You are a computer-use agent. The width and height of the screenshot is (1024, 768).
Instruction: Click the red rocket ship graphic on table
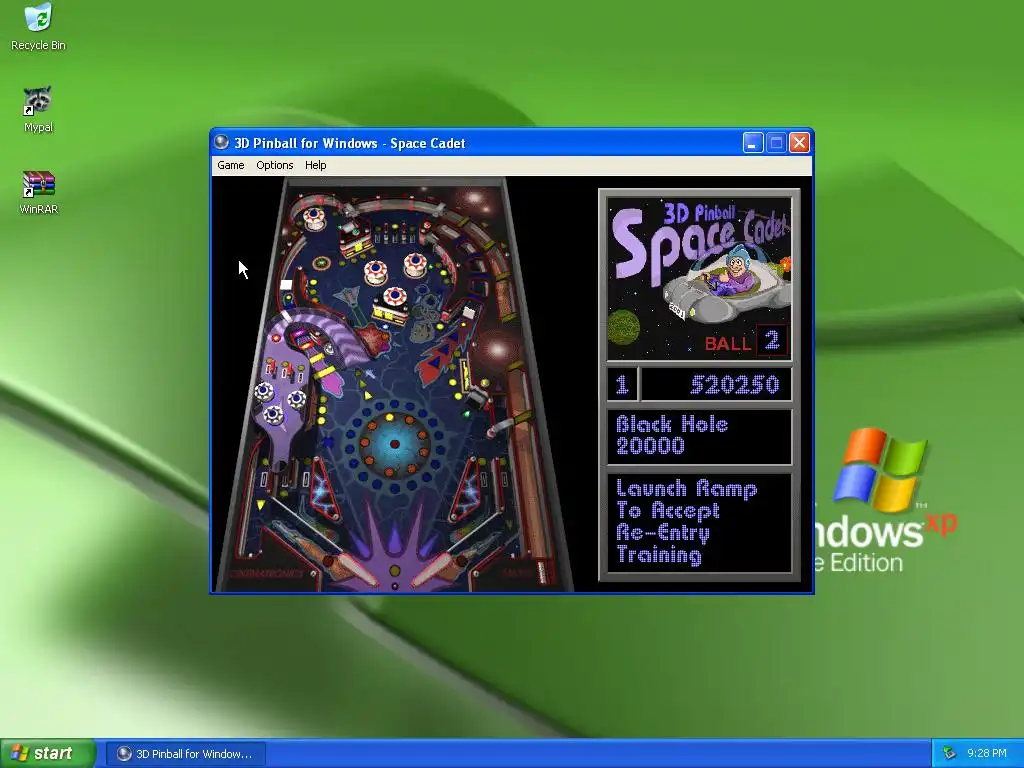443,353
